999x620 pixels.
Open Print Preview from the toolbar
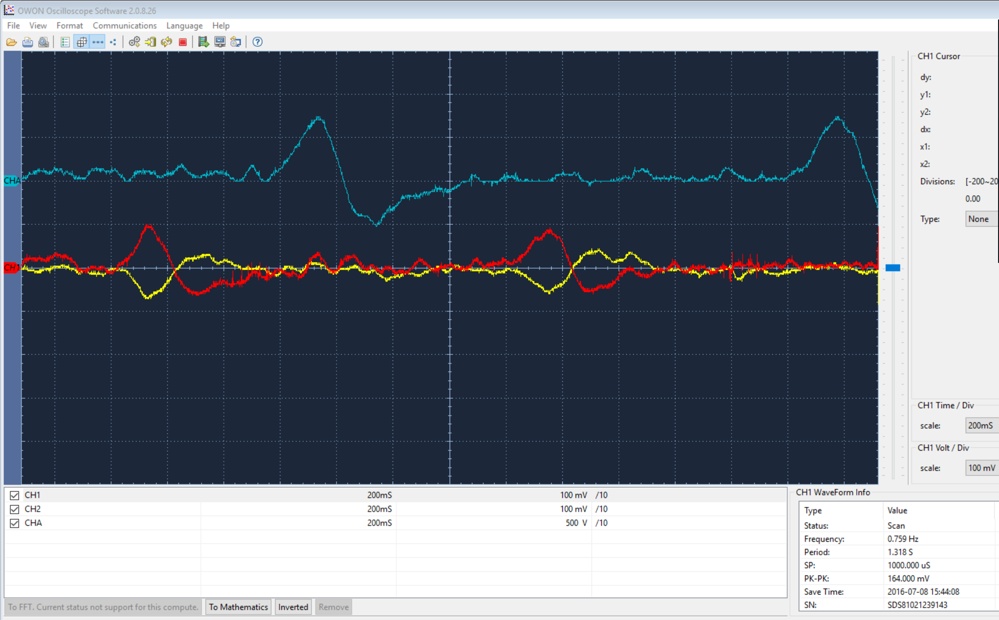[44, 42]
